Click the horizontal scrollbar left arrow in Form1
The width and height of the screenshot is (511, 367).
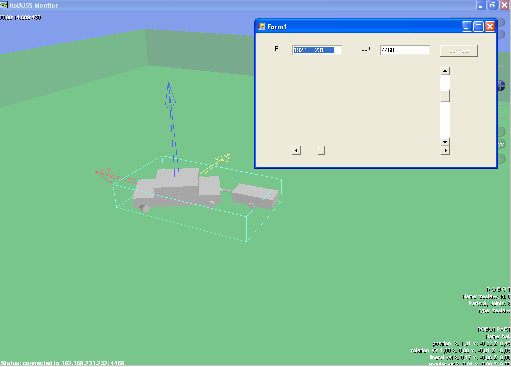[296, 150]
